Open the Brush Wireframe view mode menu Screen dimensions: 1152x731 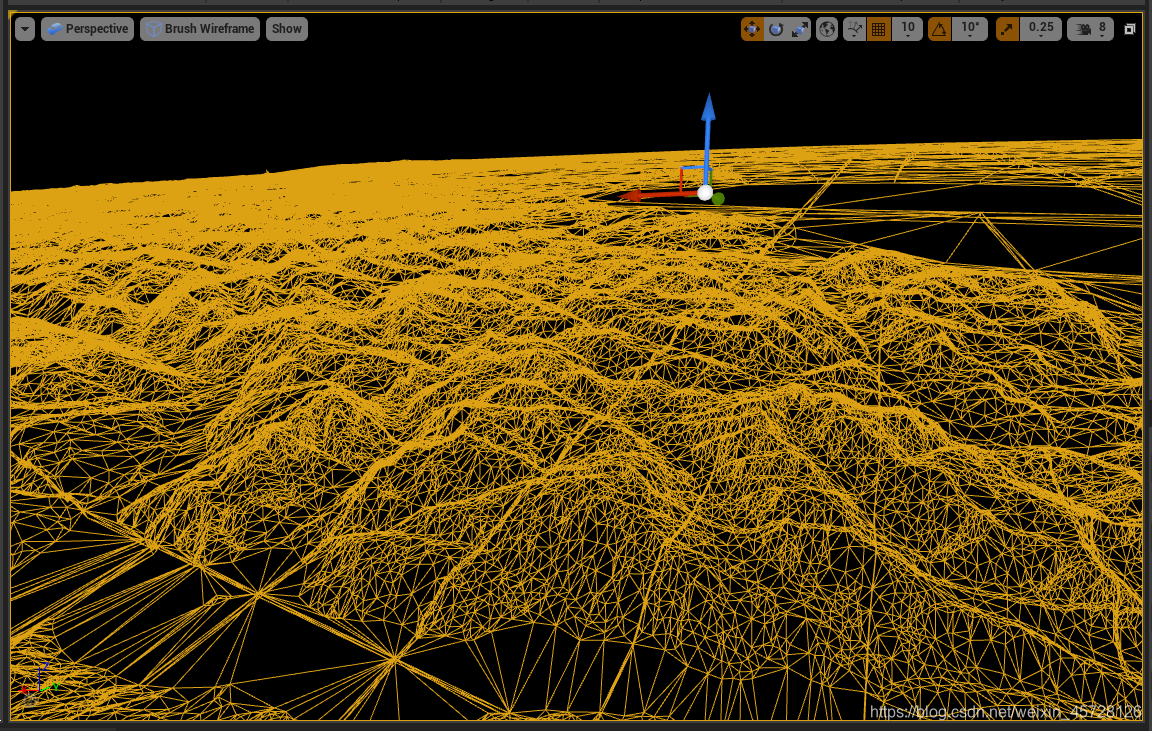click(200, 29)
